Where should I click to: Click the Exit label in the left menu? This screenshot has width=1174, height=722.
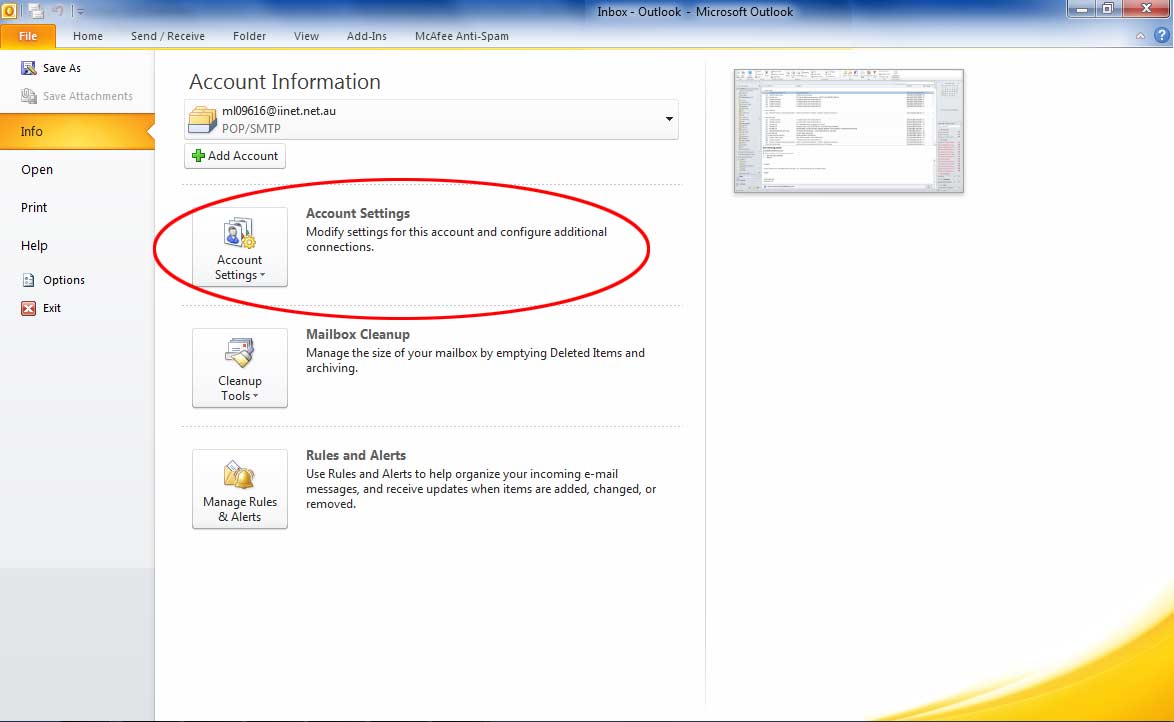pyautogui.click(x=52, y=308)
